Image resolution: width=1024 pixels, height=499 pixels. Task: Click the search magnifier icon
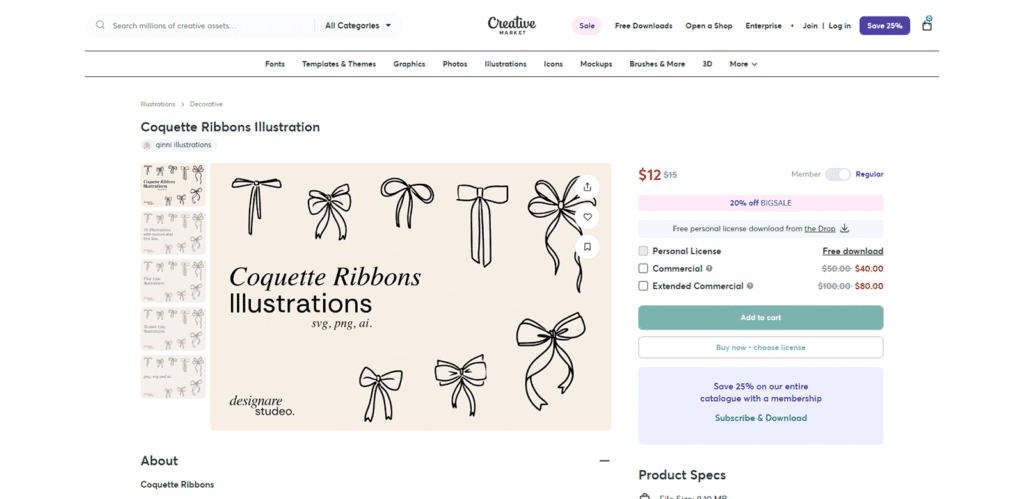pos(100,25)
